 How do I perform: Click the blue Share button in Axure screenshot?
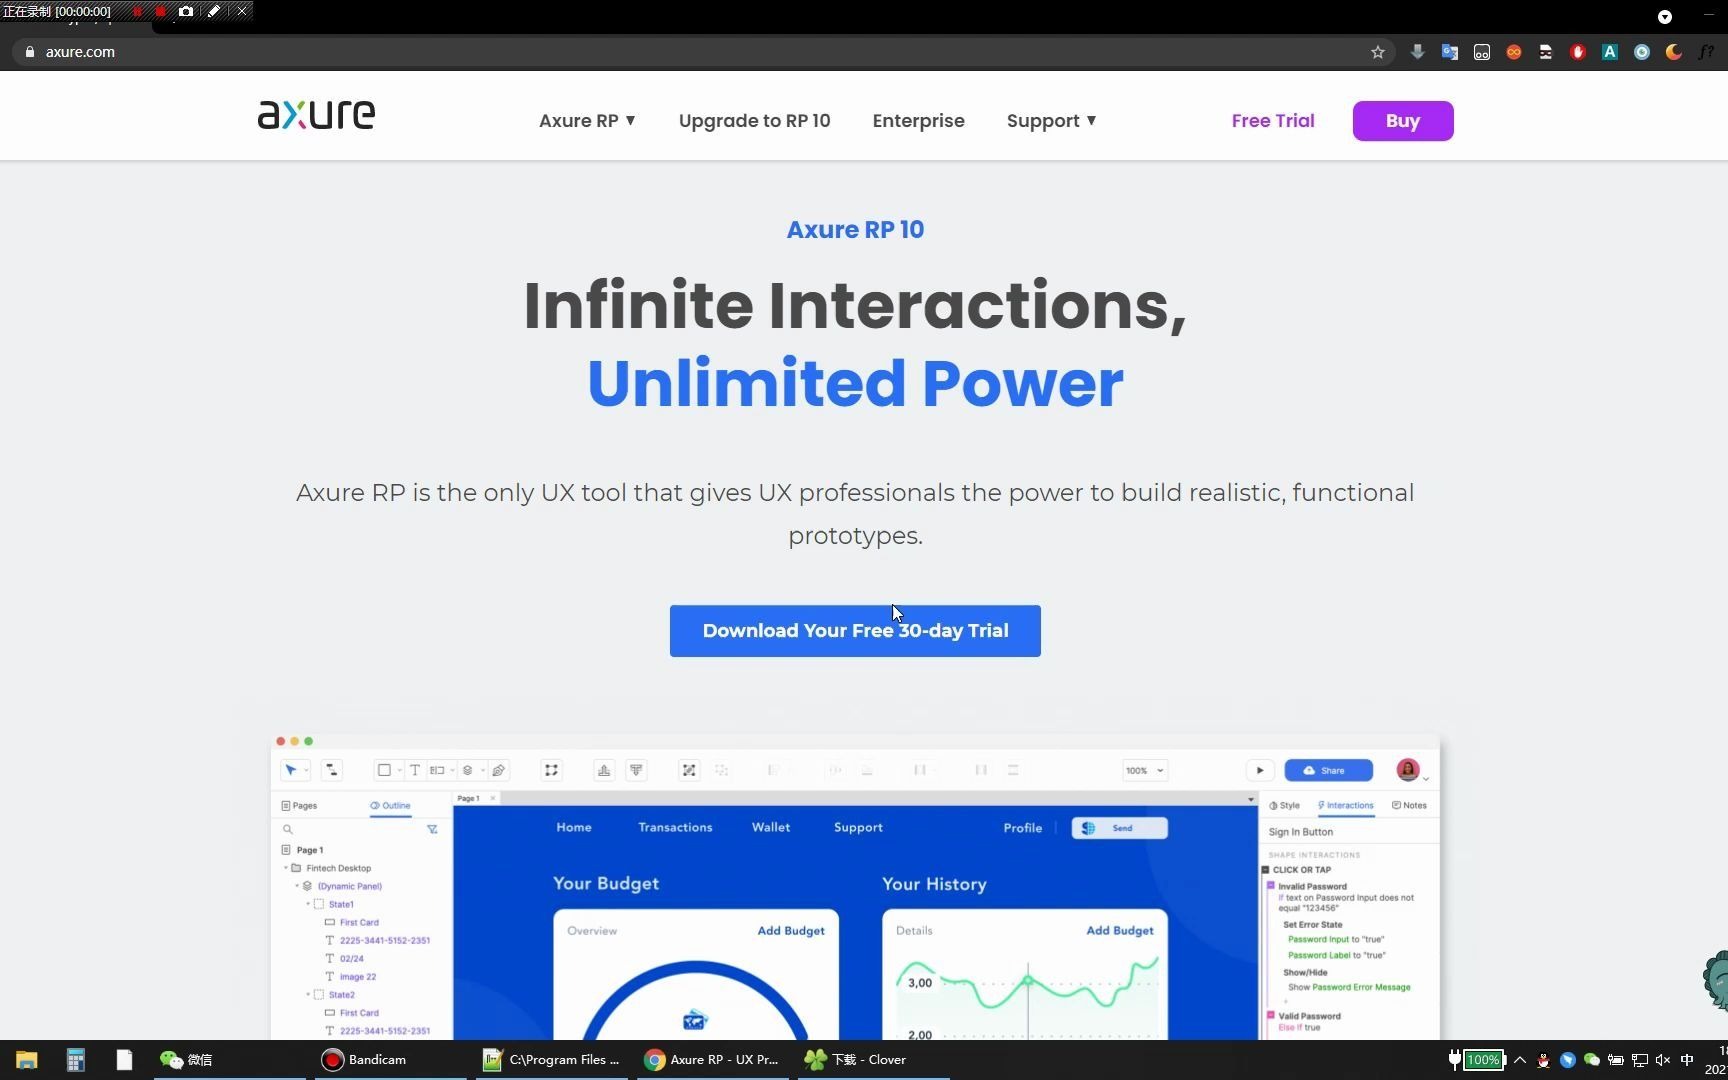pos(1328,770)
